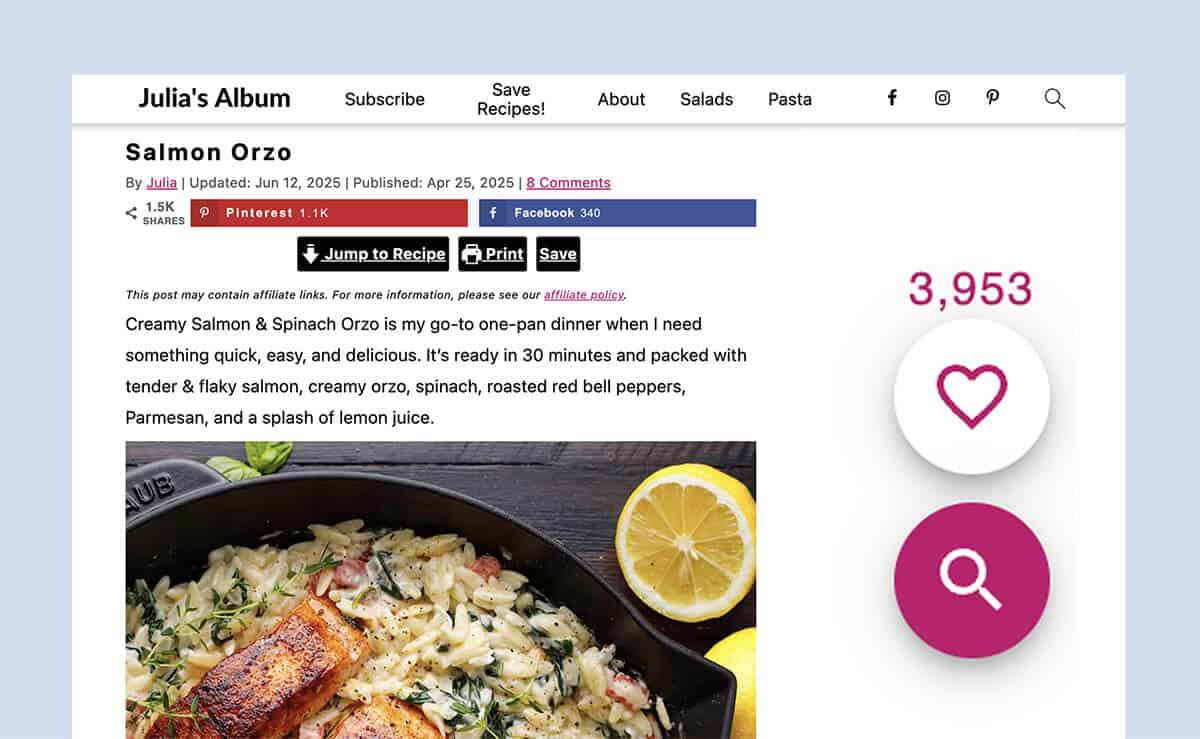Open author Julia link

point(162,183)
